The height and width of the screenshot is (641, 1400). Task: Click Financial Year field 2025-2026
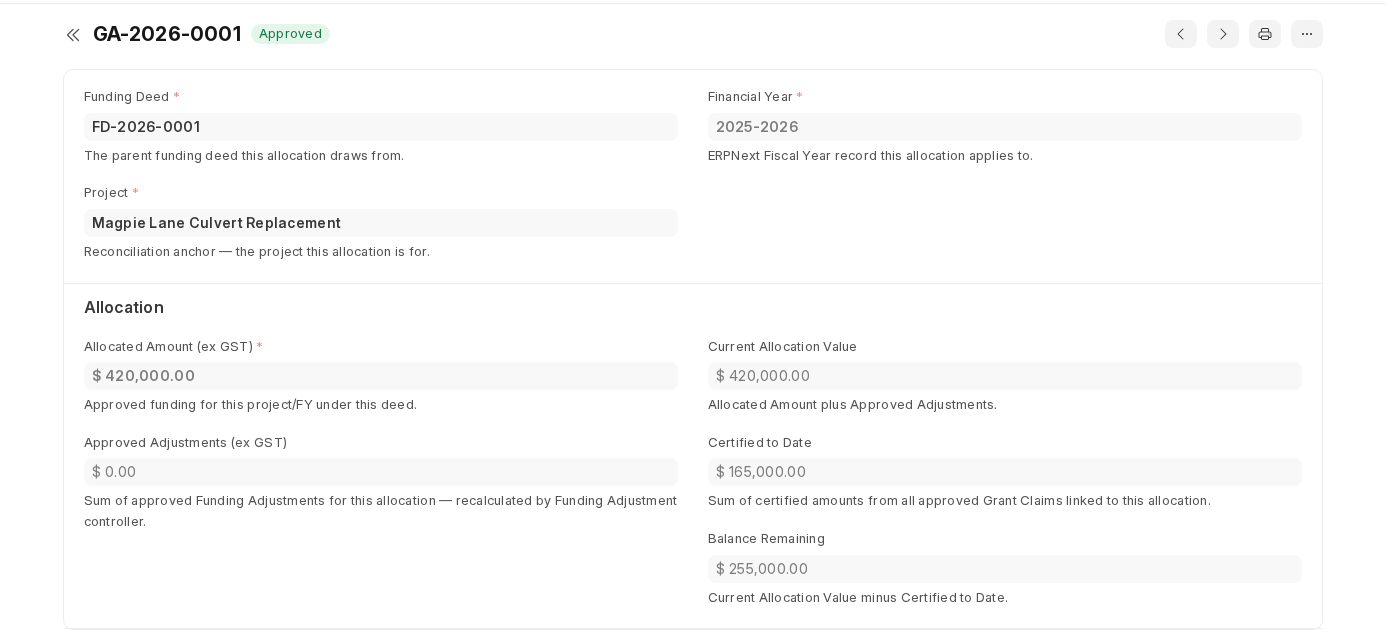click(x=1005, y=127)
